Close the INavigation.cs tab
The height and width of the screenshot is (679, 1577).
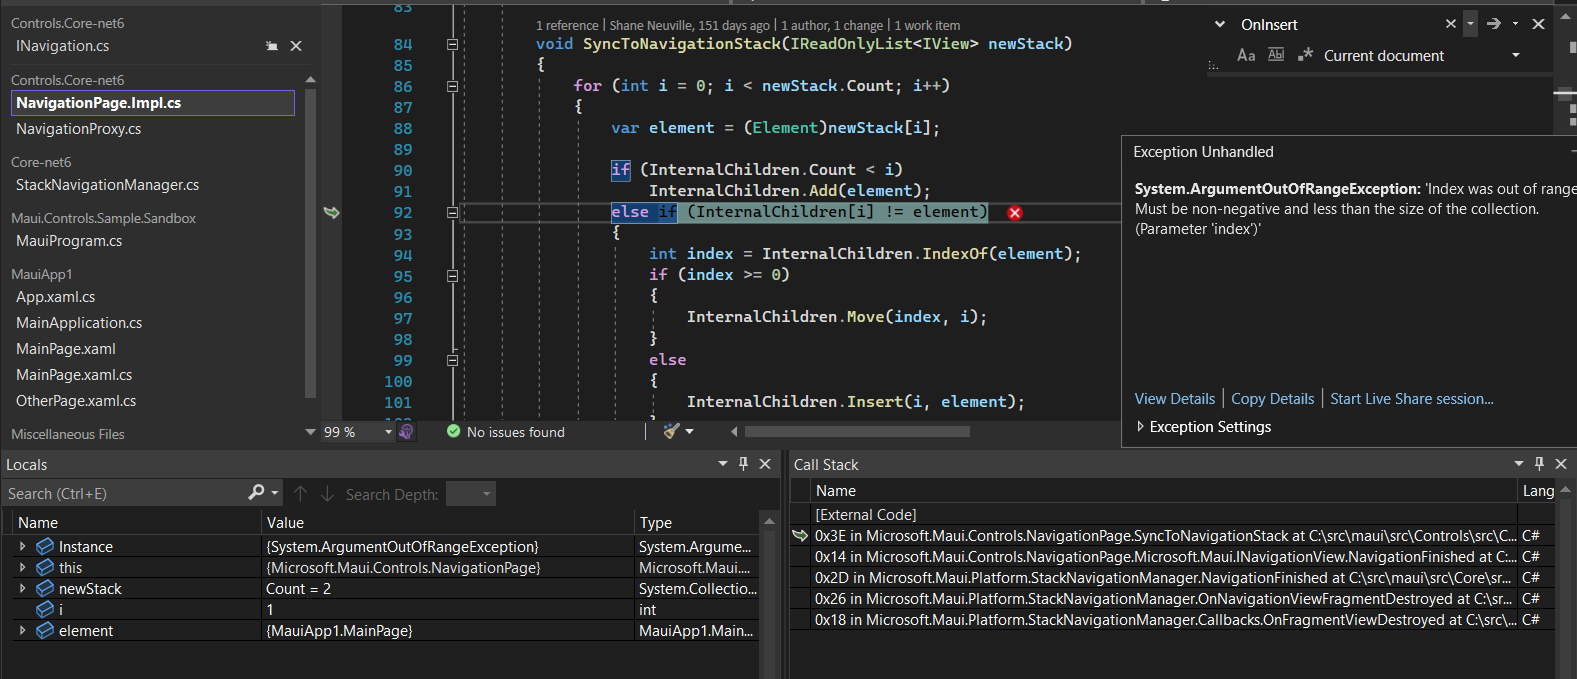tap(296, 46)
